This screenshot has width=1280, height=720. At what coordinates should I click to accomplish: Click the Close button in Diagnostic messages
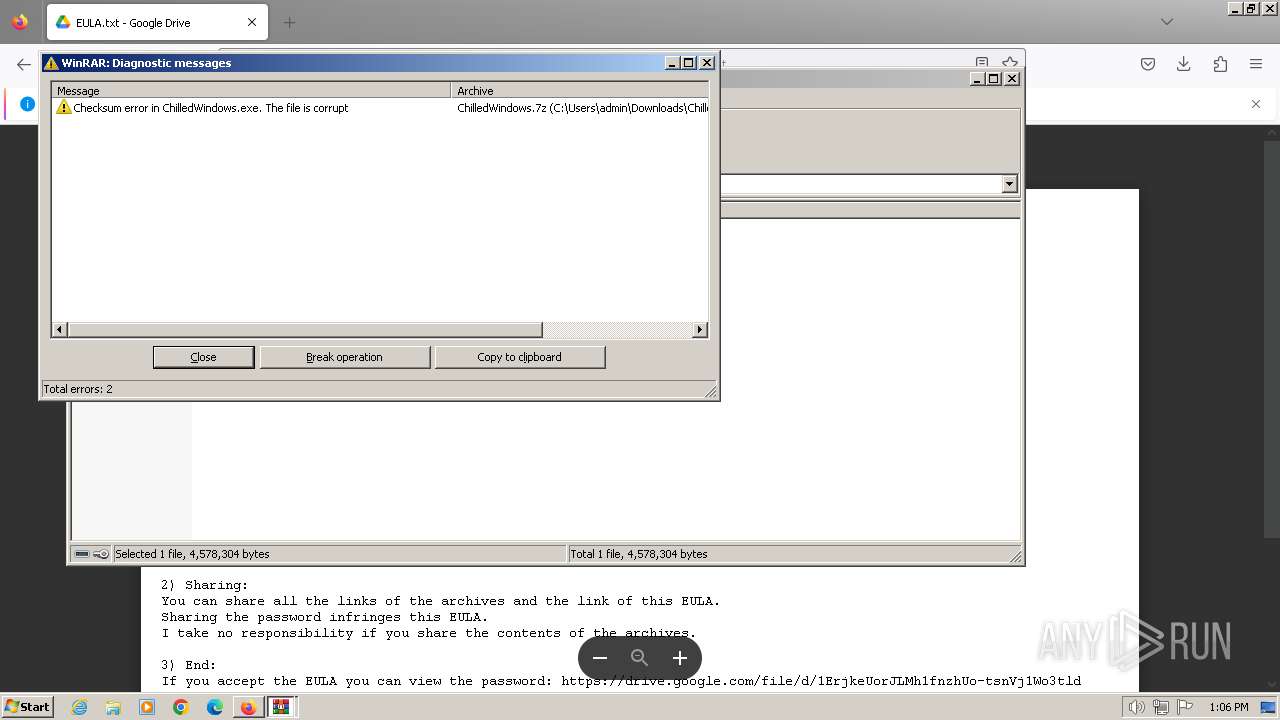tap(203, 357)
